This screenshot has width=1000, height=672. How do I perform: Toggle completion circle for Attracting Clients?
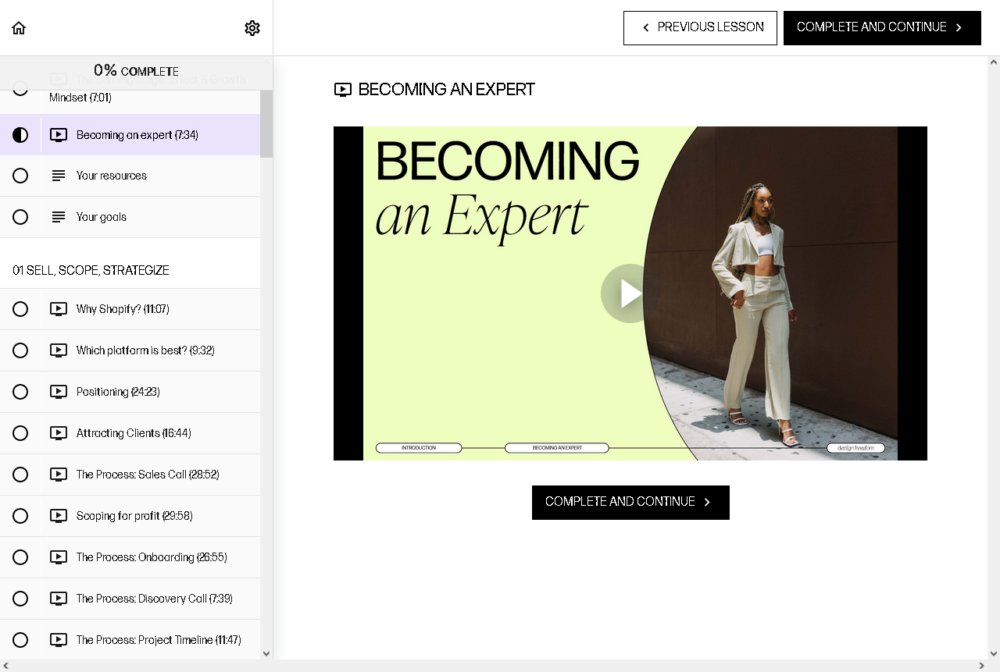point(20,434)
